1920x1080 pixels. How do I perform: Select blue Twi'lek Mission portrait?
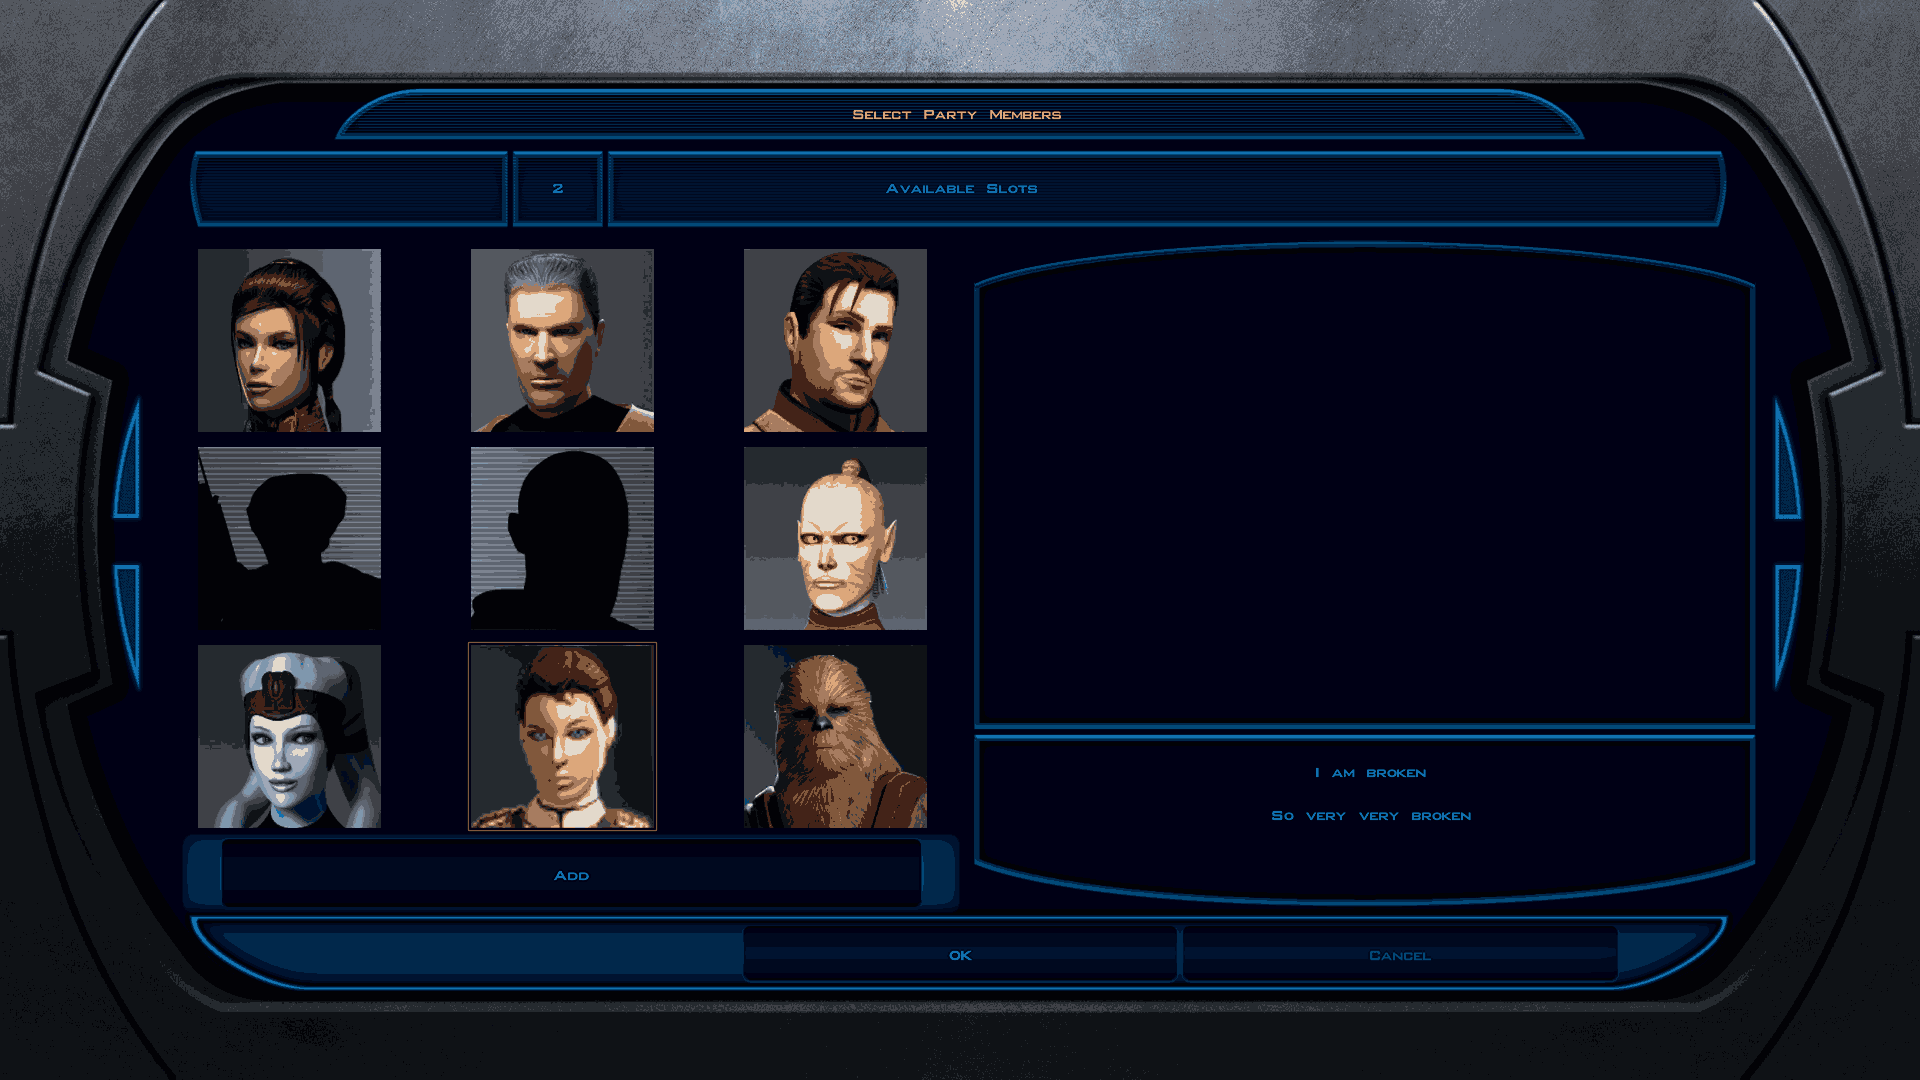pyautogui.click(x=289, y=736)
